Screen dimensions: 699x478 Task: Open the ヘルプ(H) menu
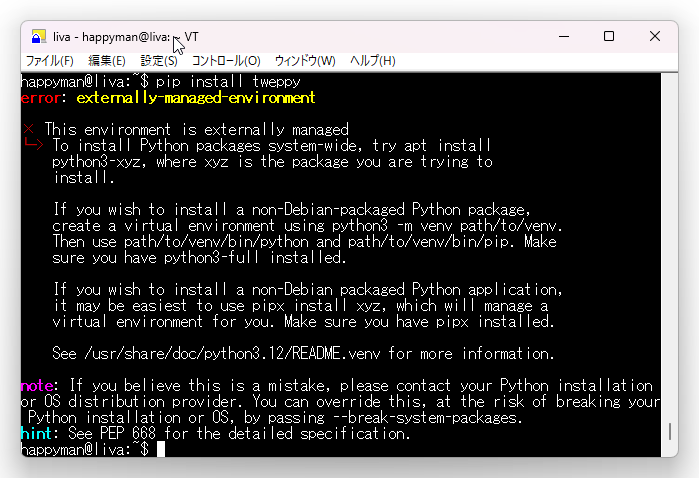tap(373, 61)
